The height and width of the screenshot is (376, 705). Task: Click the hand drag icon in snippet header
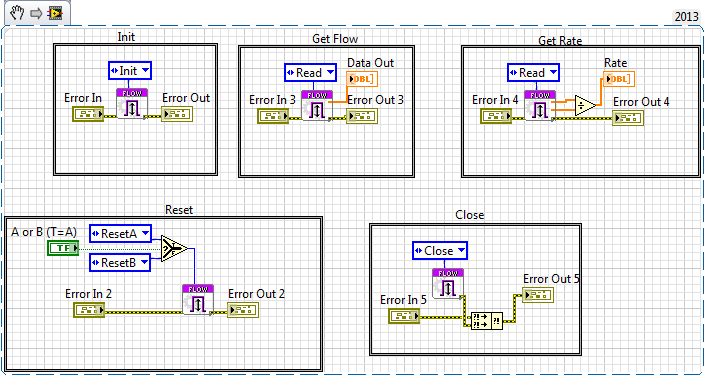[x=16, y=13]
